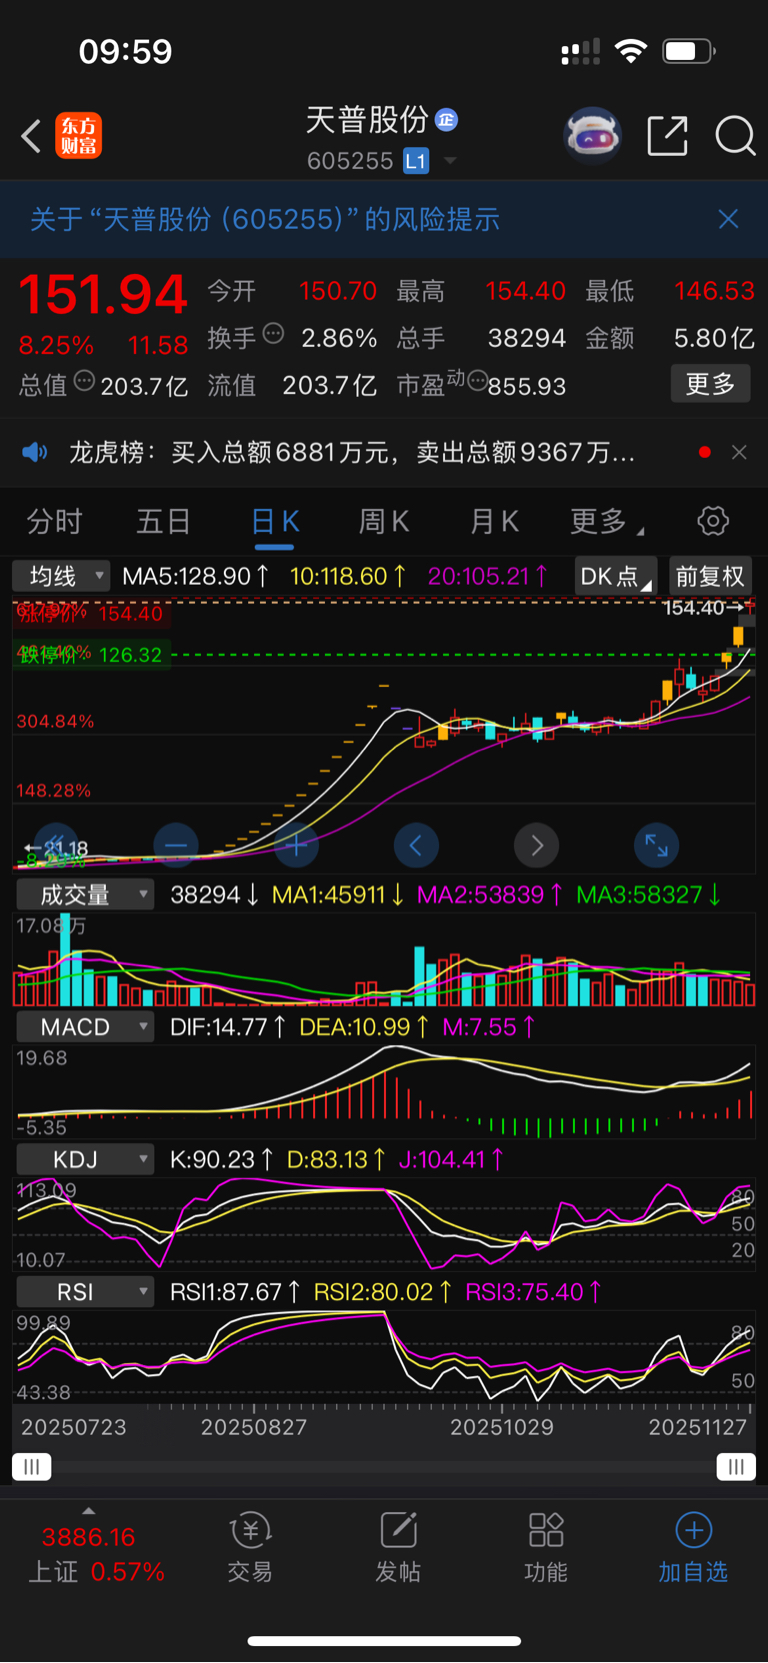Tap the info icon next to 总值
This screenshot has width=768, height=1663.
click(85, 381)
